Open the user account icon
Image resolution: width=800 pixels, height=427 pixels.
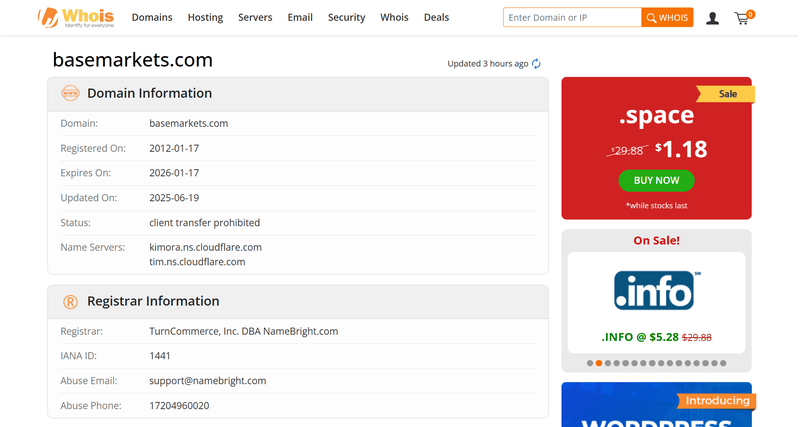[712, 18]
